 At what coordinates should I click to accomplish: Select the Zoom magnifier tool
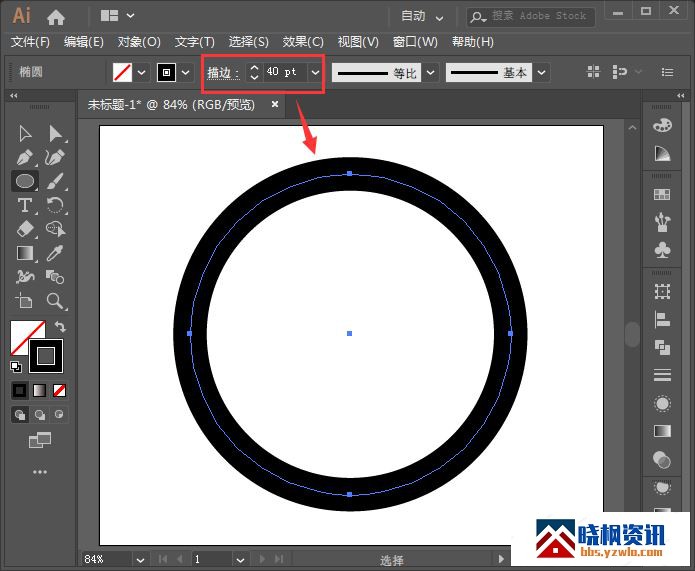click(x=55, y=301)
